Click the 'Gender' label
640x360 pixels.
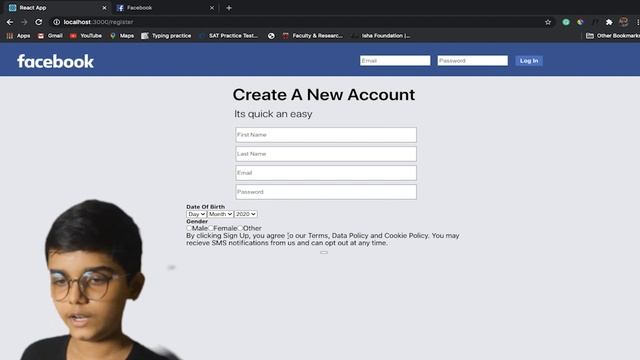click(197, 221)
